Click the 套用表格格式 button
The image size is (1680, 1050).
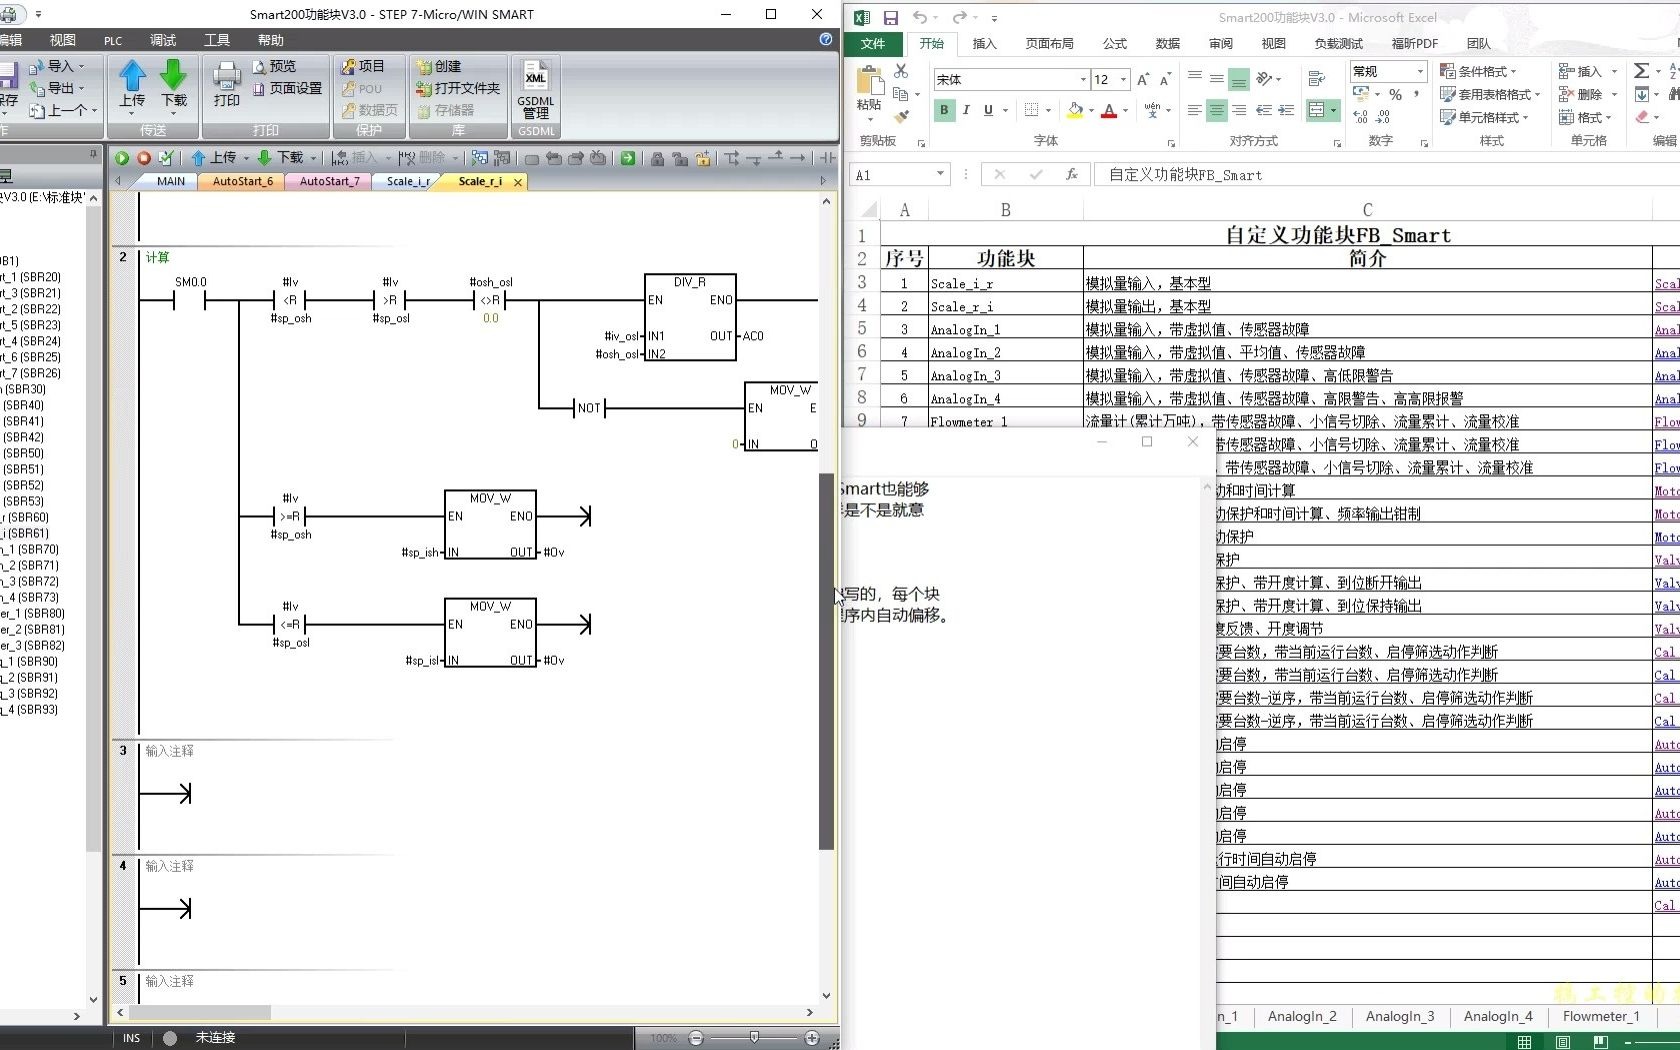pos(1490,94)
